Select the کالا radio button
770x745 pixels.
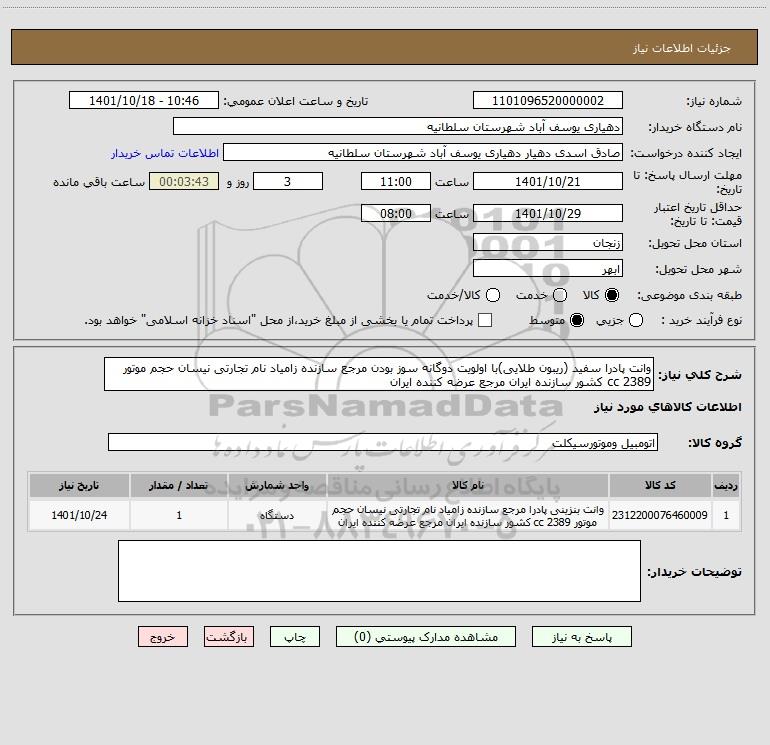click(x=612, y=295)
